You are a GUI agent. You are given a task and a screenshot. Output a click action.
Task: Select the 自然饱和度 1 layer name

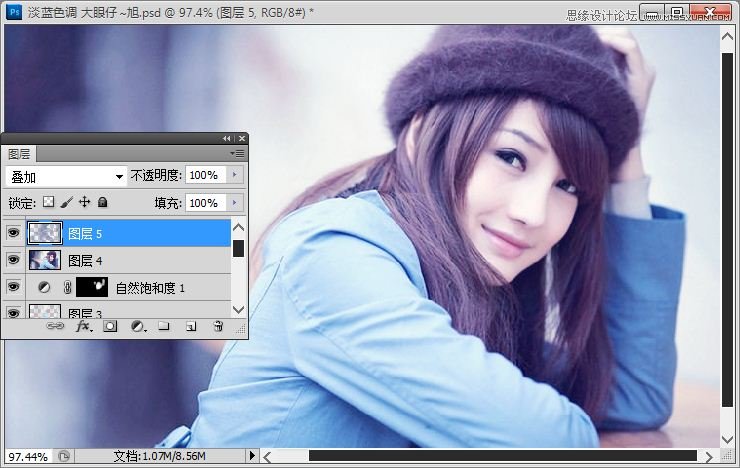point(150,288)
